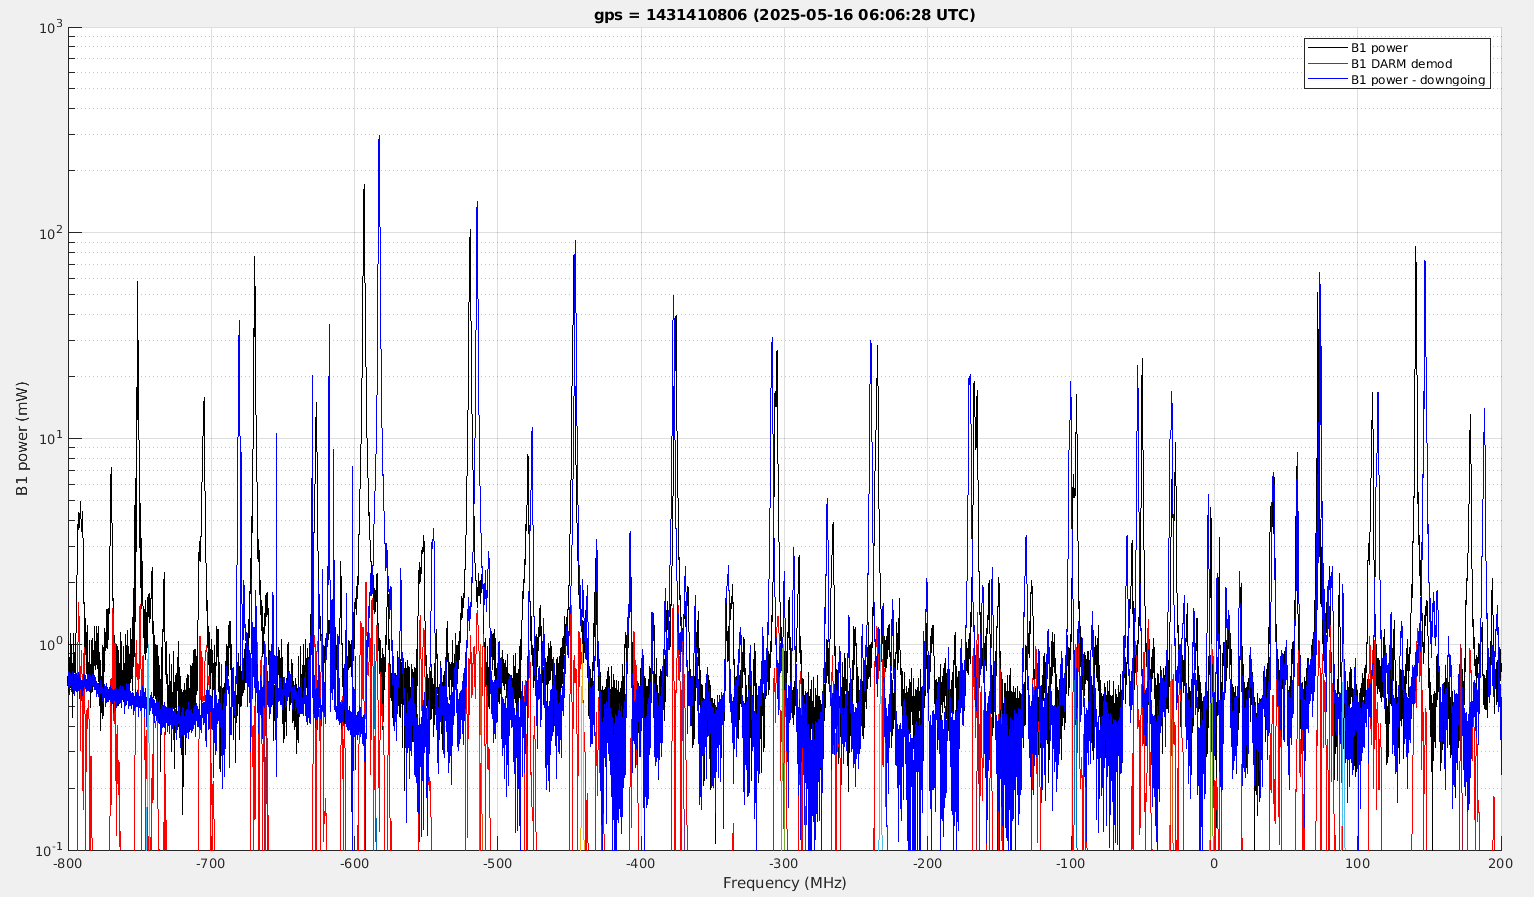Click the -800 x-axis tick label

point(68,863)
